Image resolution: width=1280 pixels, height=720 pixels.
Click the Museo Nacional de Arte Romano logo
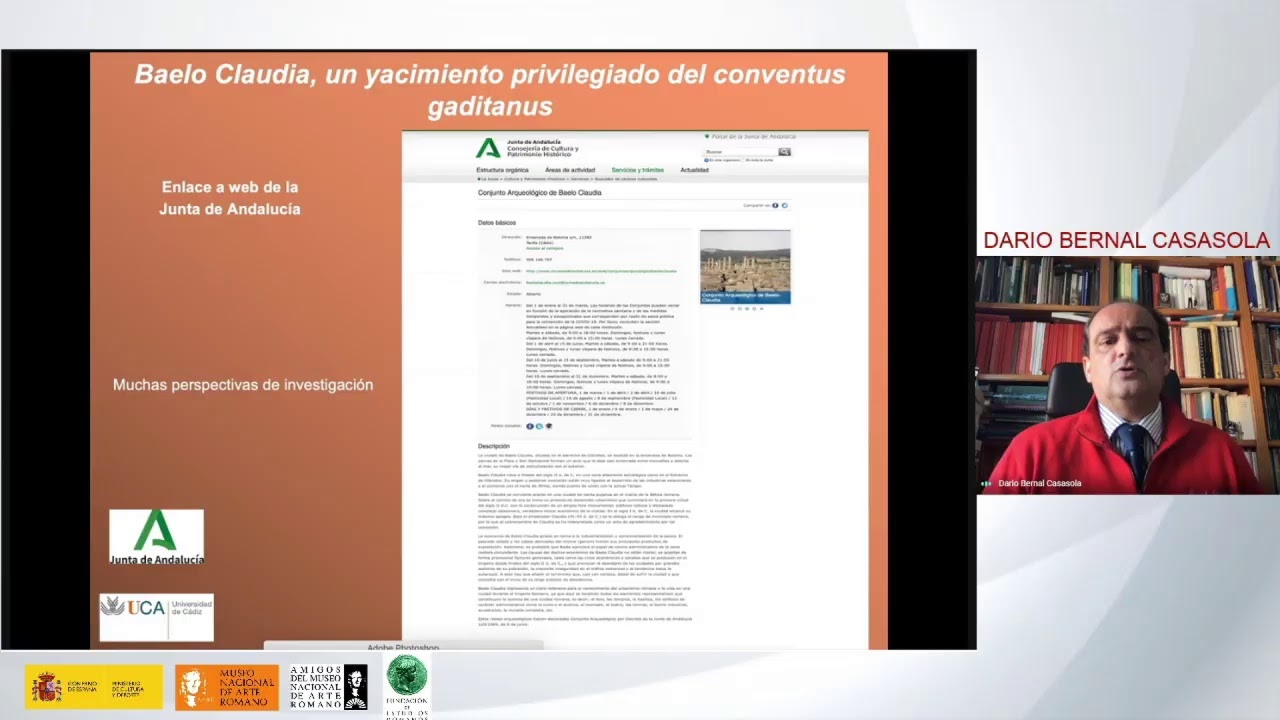(x=227, y=688)
